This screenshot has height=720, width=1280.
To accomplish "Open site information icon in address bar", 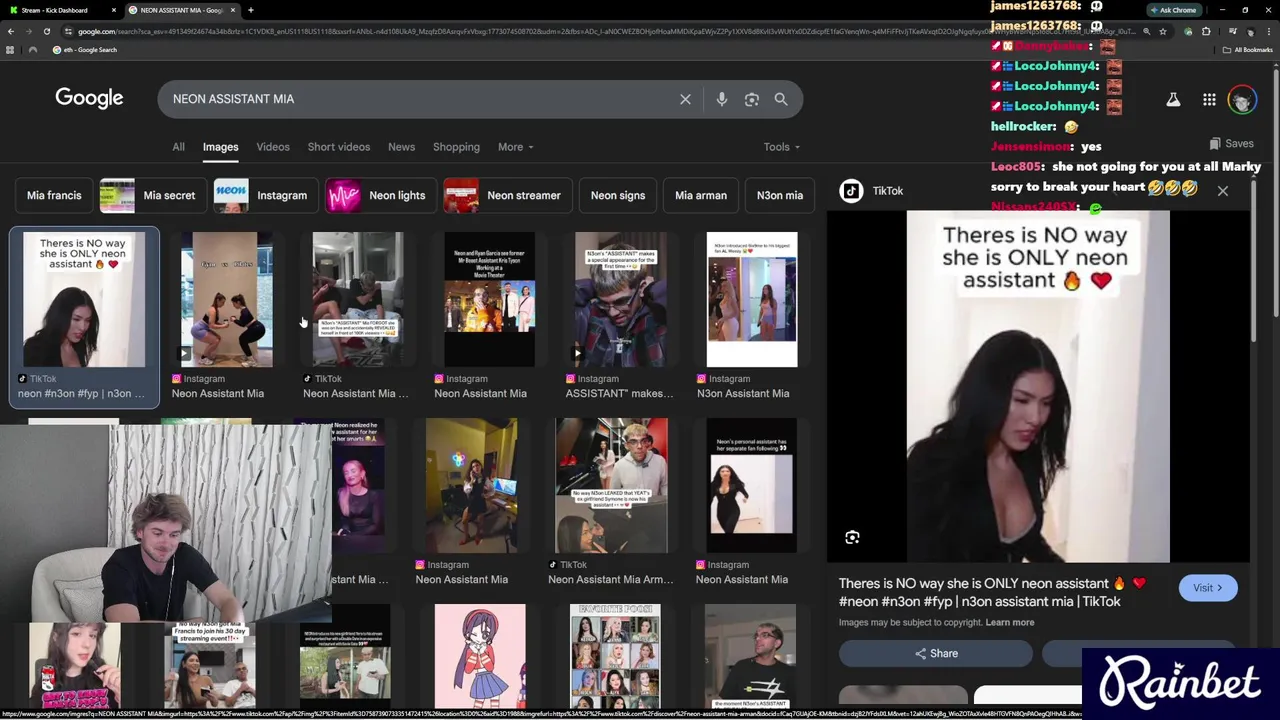I will tap(69, 31).
